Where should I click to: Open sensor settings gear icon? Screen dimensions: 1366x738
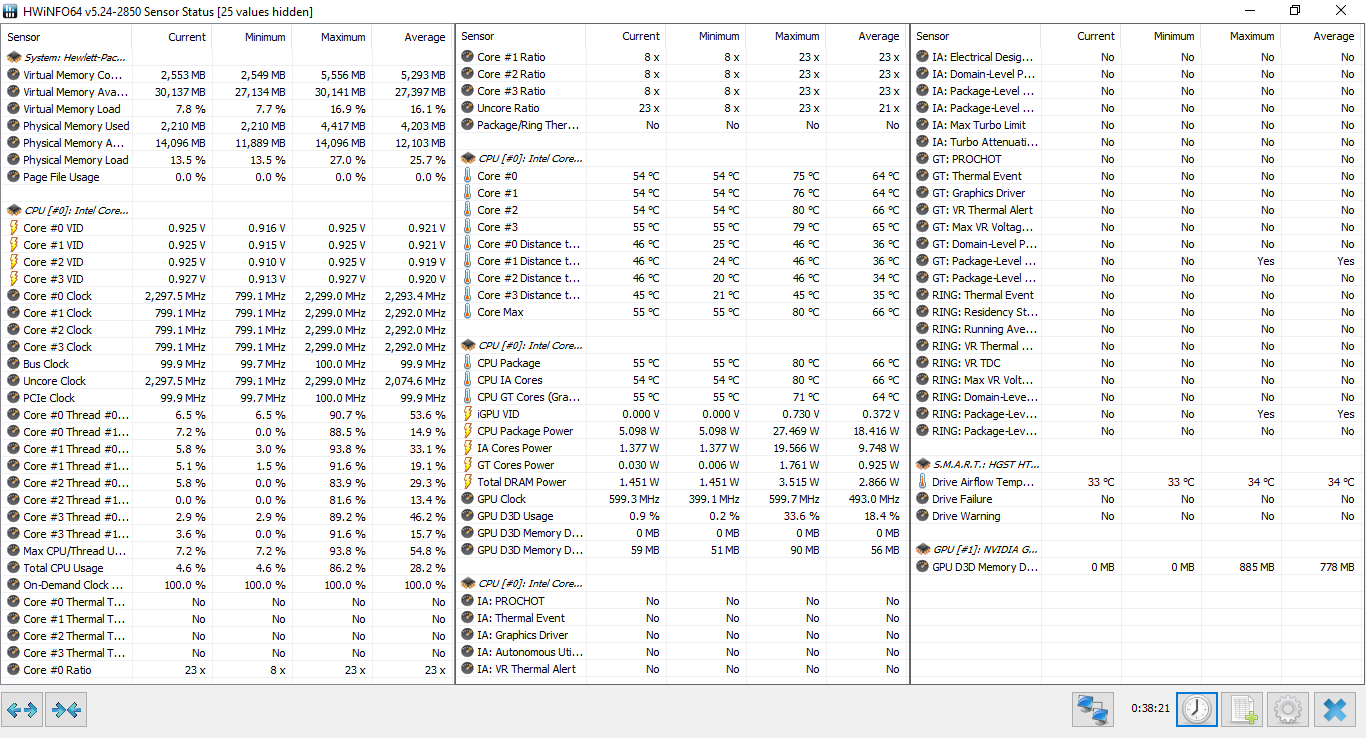pyautogui.click(x=1288, y=710)
